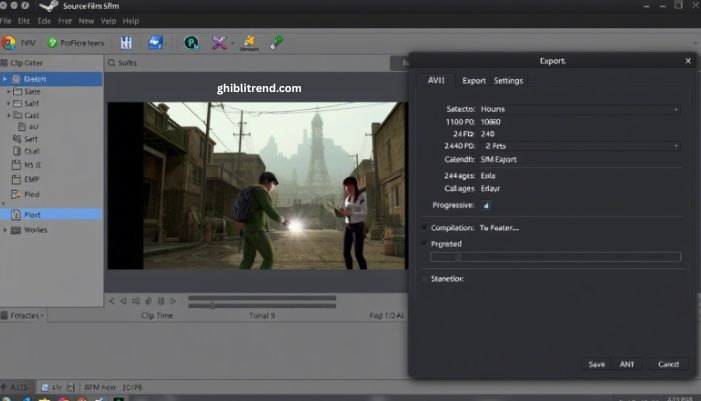
Task: Click the blue mixer bars toolbar icon
Action: point(126,42)
